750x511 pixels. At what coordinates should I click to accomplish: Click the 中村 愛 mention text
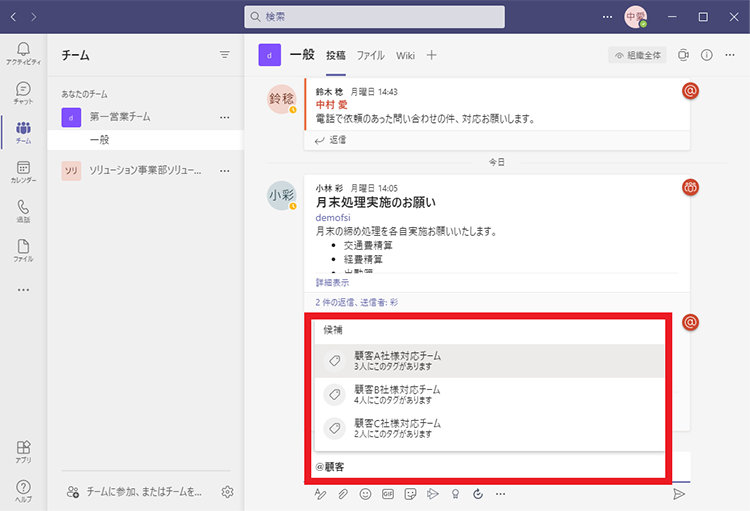point(331,104)
